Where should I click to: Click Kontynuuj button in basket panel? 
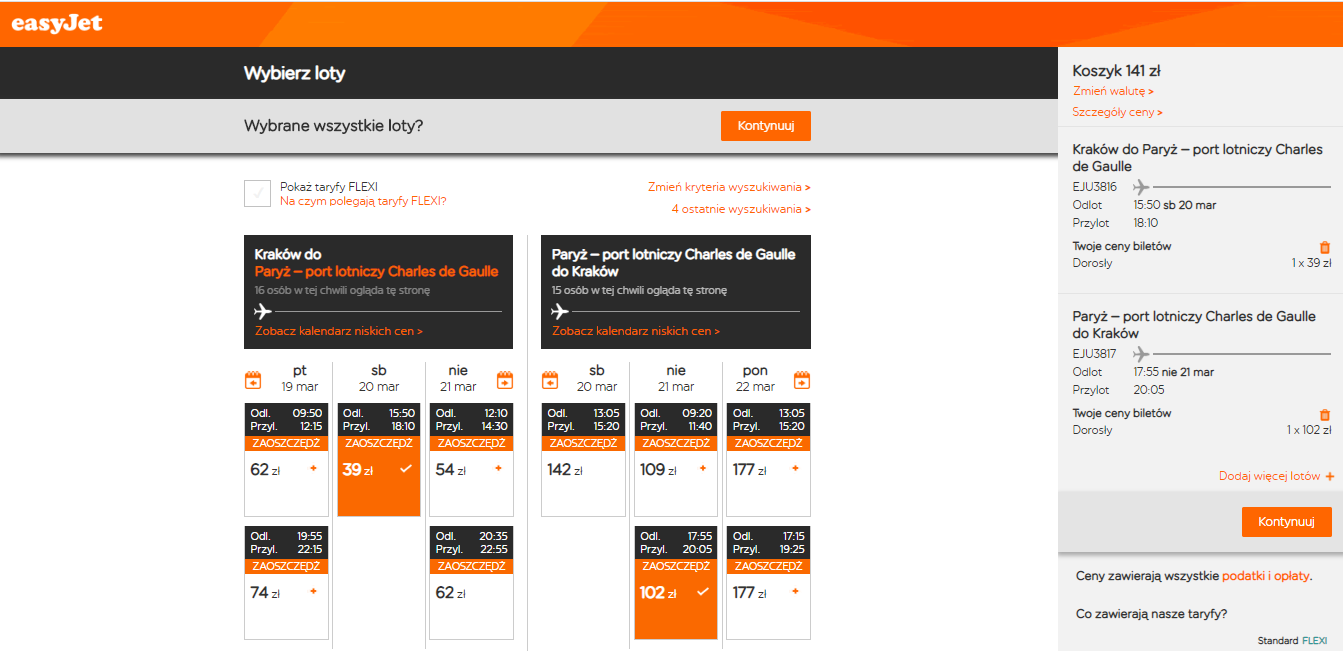(x=1287, y=522)
